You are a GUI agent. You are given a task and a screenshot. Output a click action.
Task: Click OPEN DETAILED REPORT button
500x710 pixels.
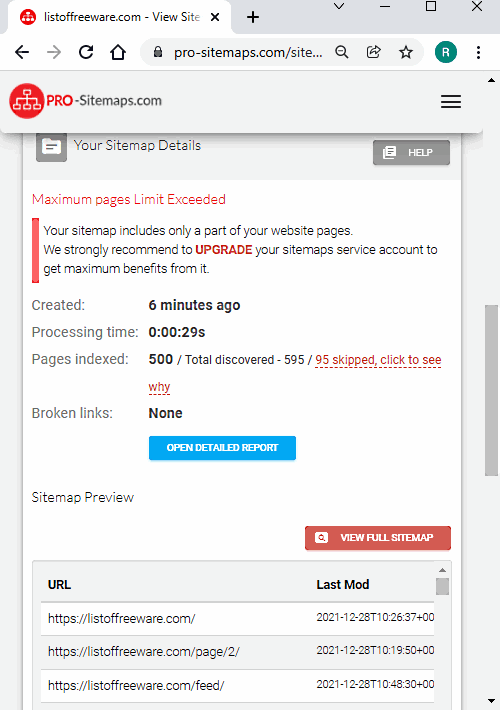click(222, 448)
